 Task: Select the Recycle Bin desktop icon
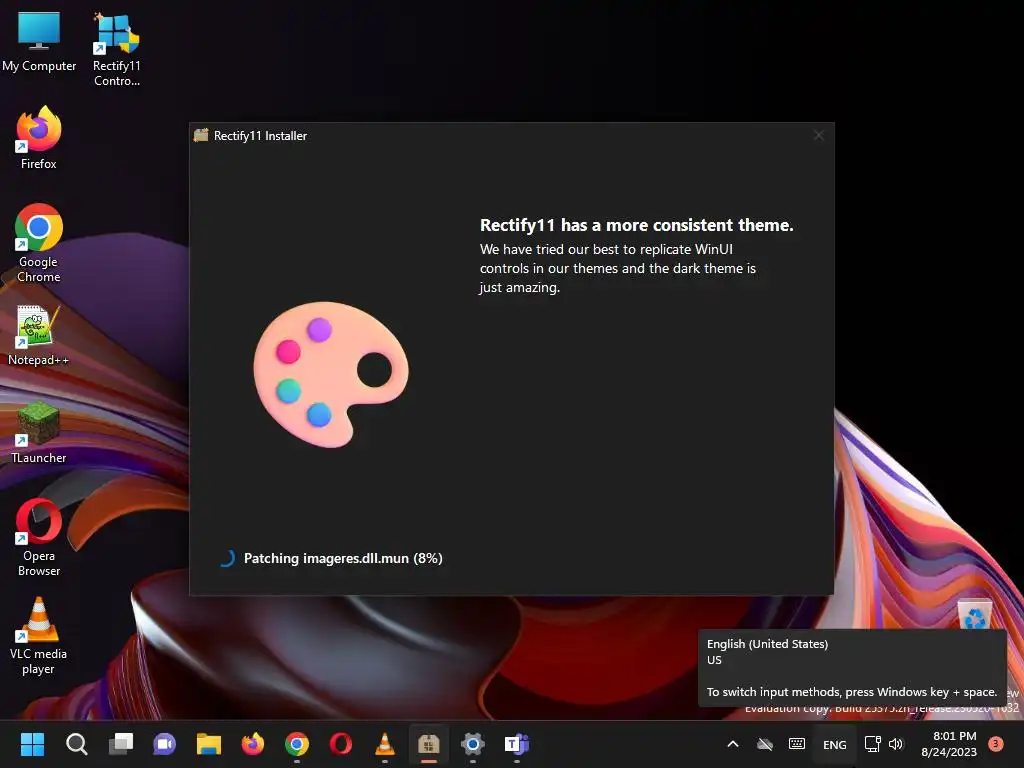click(x=974, y=614)
